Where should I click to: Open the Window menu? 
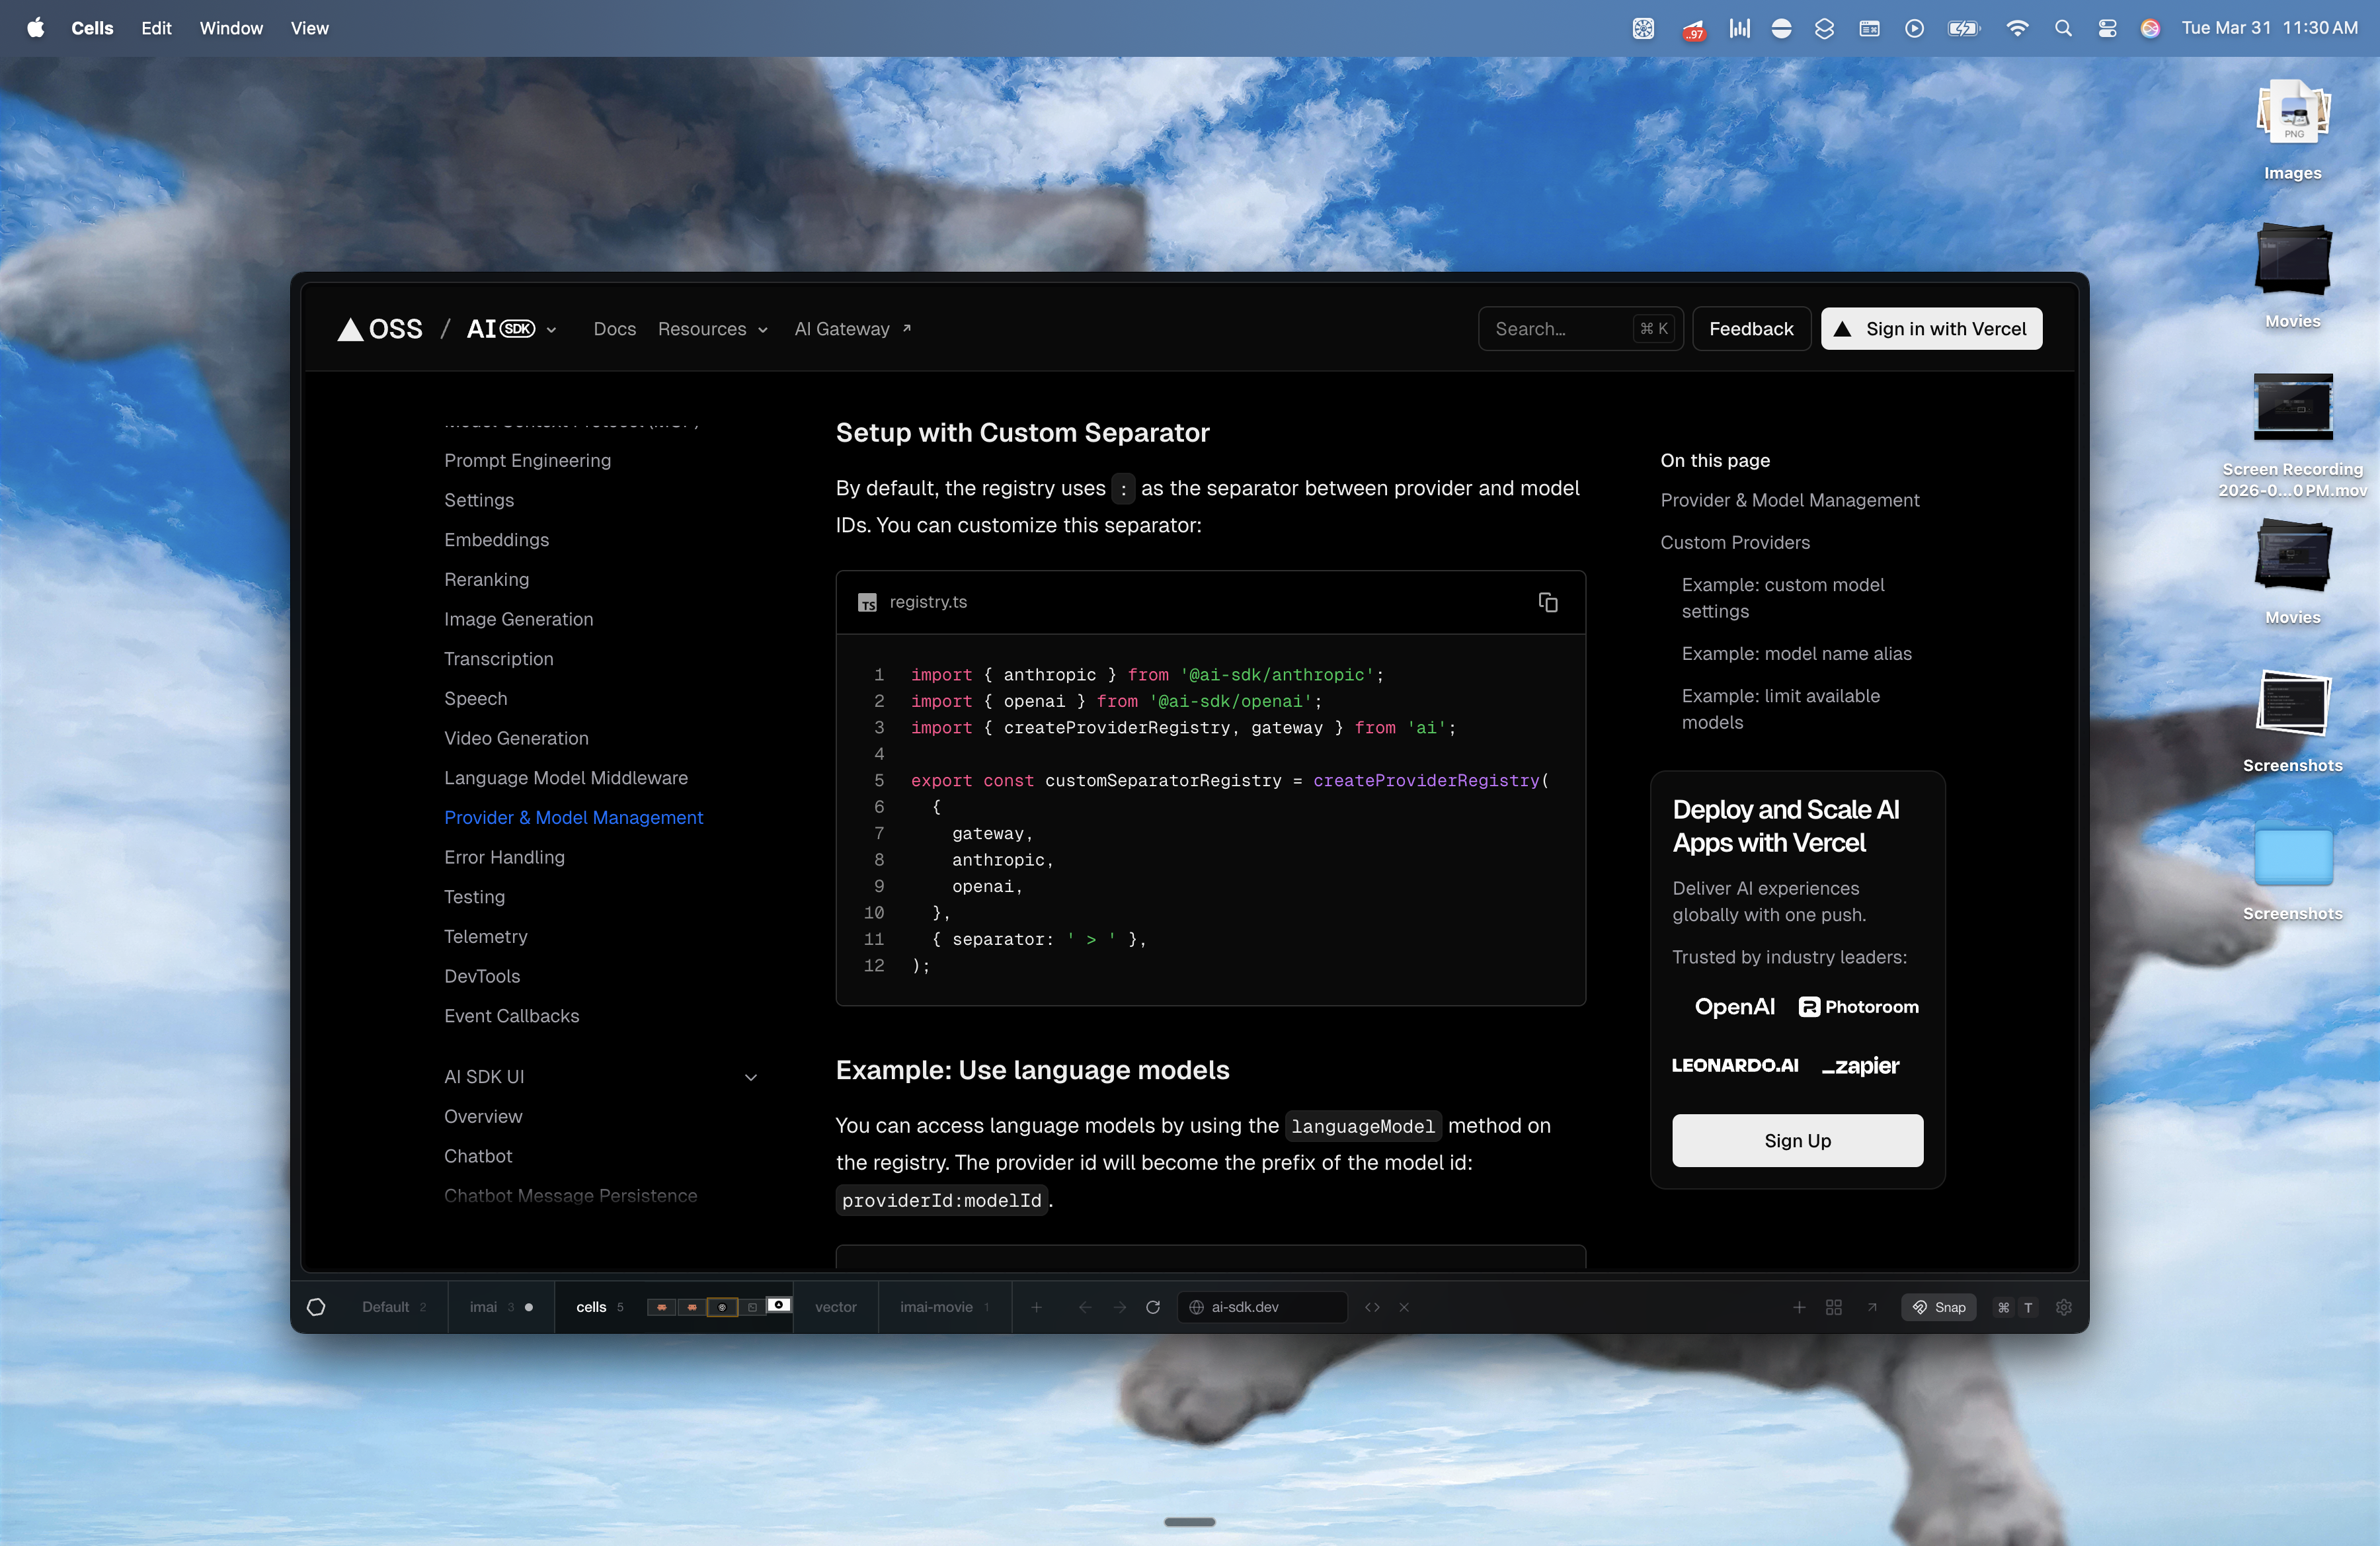231,28
